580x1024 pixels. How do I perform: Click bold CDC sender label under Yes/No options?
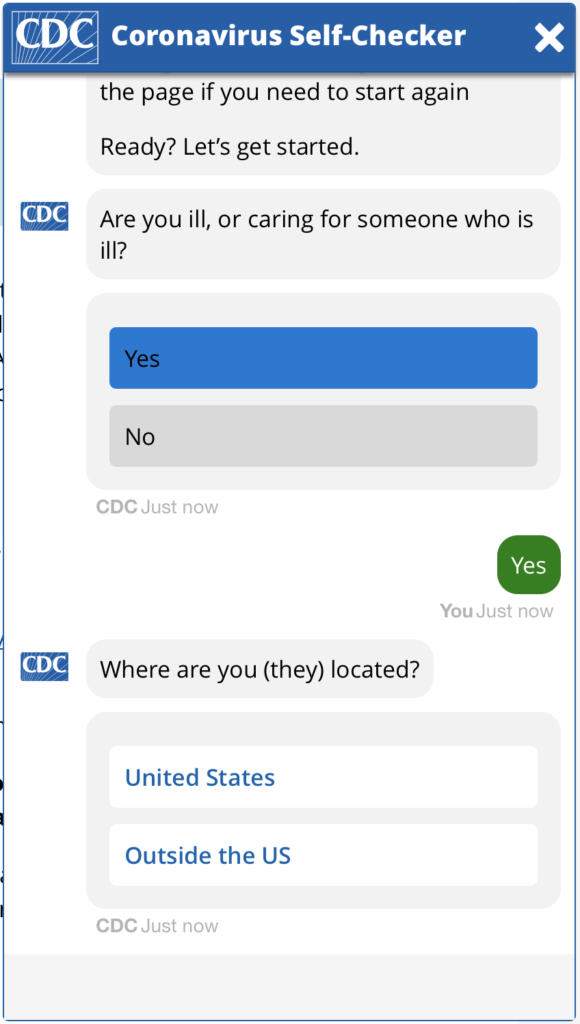coord(116,507)
